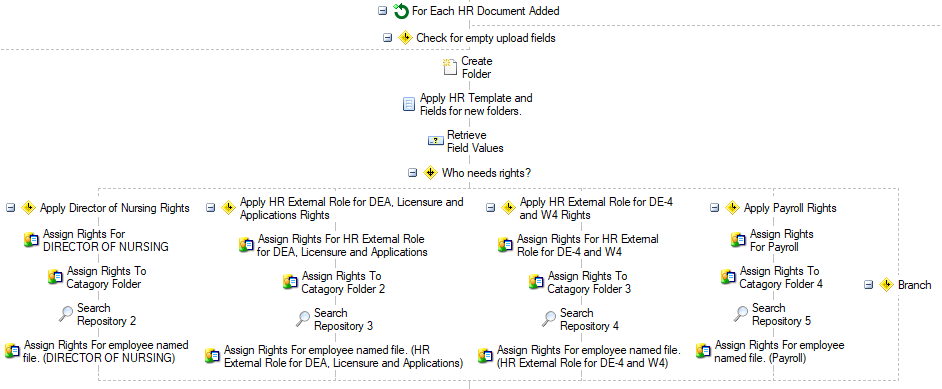The height and width of the screenshot is (389, 942).
Task: Select Assign Rights To Catagory Folder 4 label
Action: [x=781, y=277]
